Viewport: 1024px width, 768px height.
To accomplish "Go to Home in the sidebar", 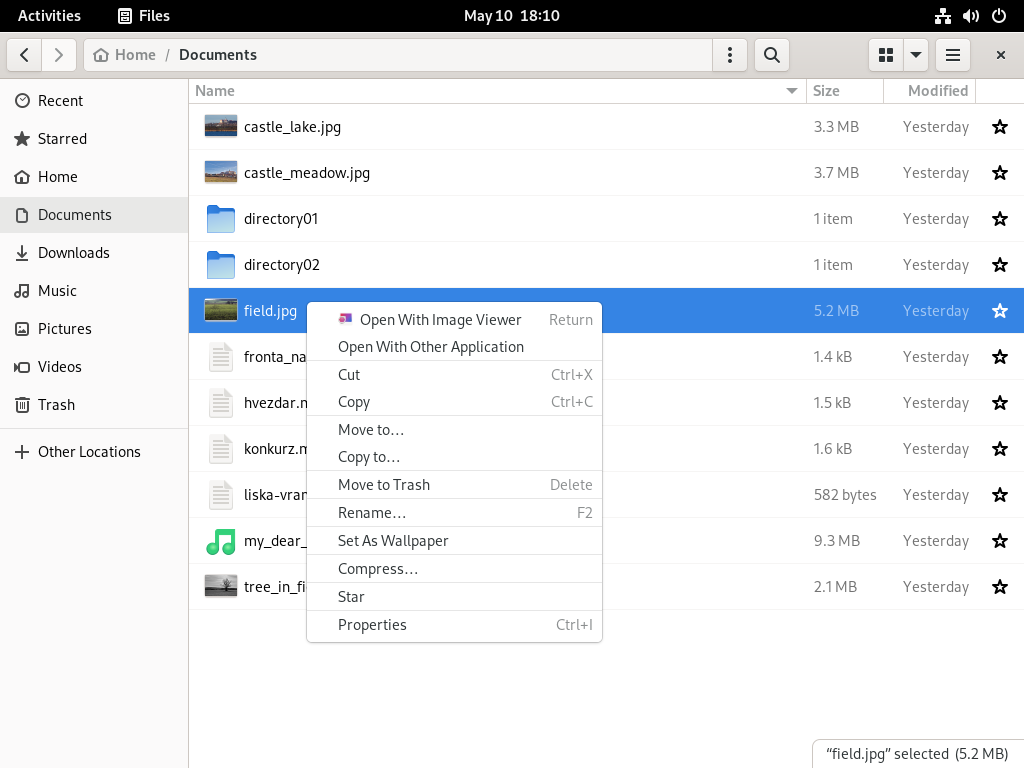I will 94,176.
